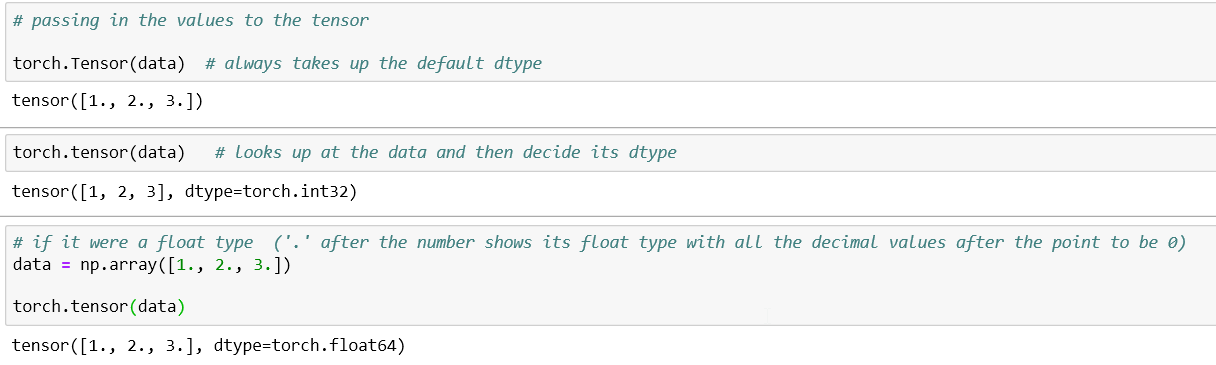
Task: Click 'dtype=torch.int32' text in second output
Action: (271, 191)
